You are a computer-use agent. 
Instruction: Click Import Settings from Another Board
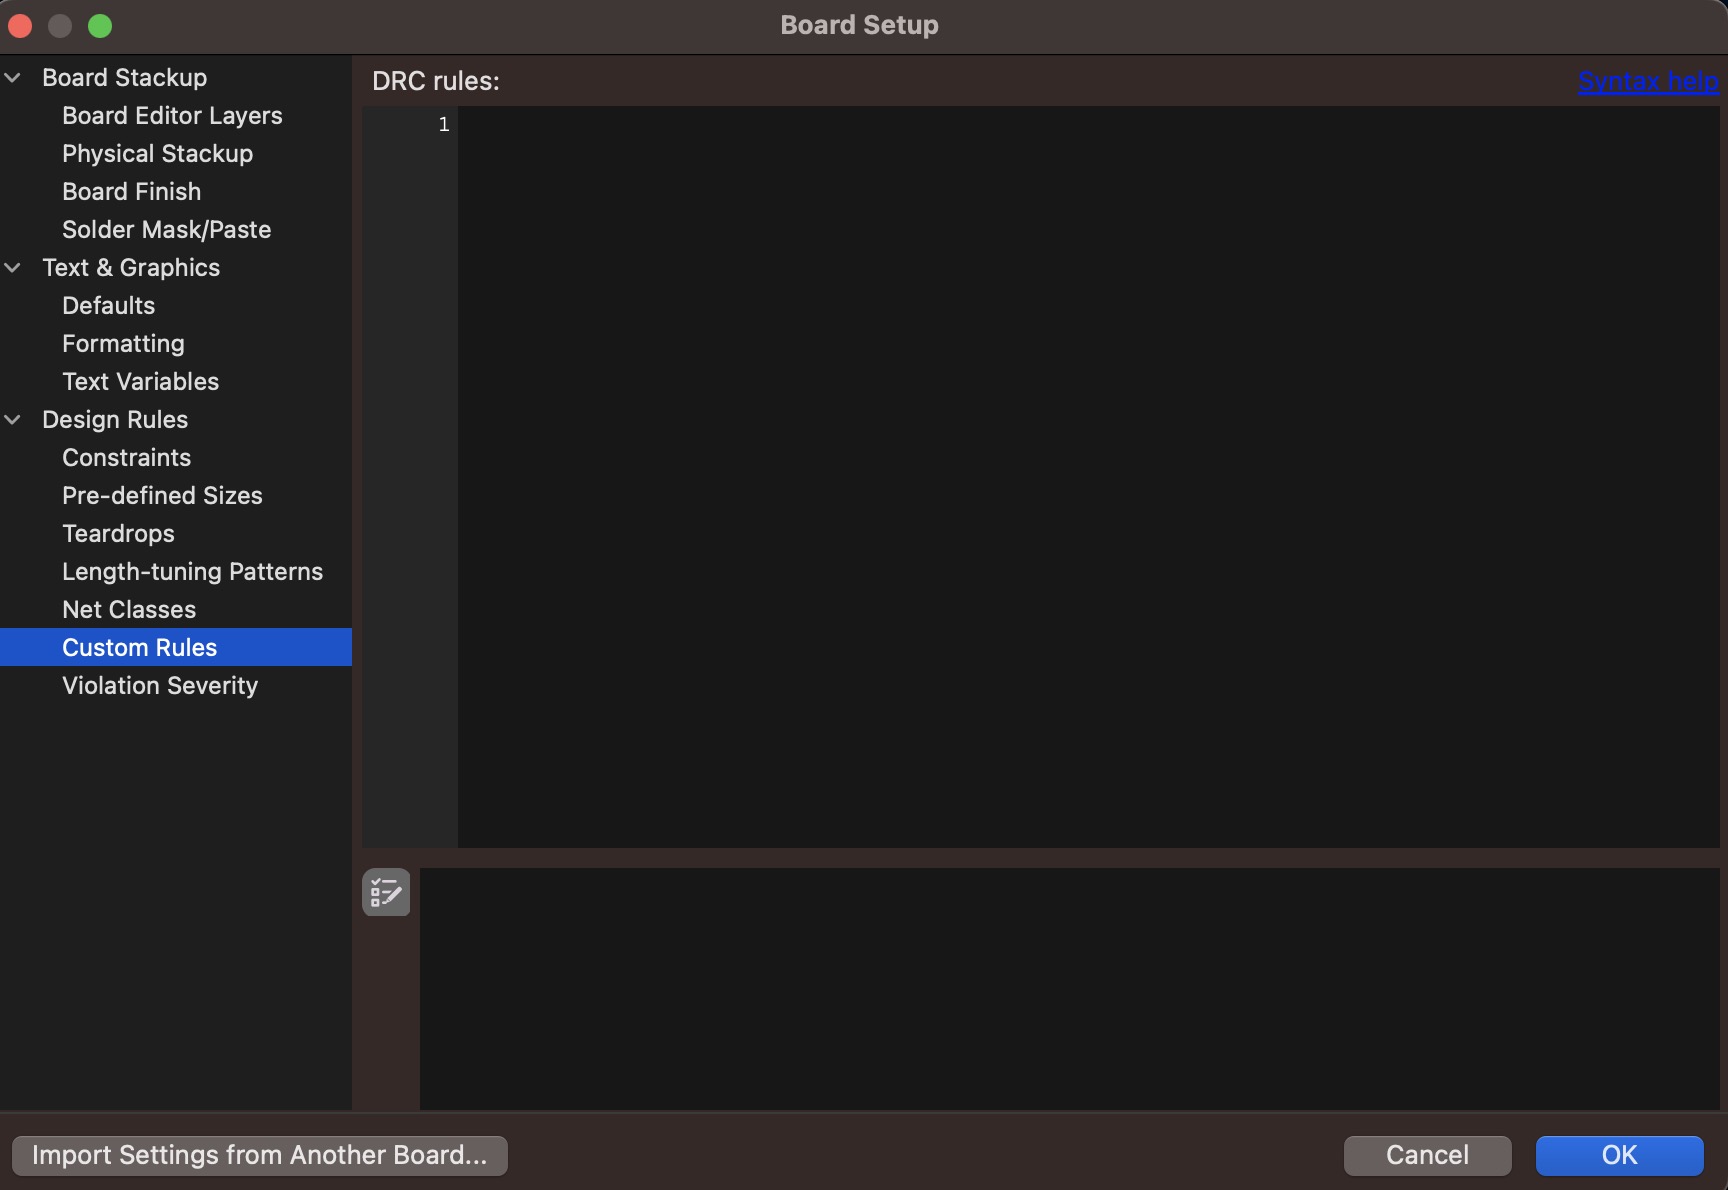[x=260, y=1155]
